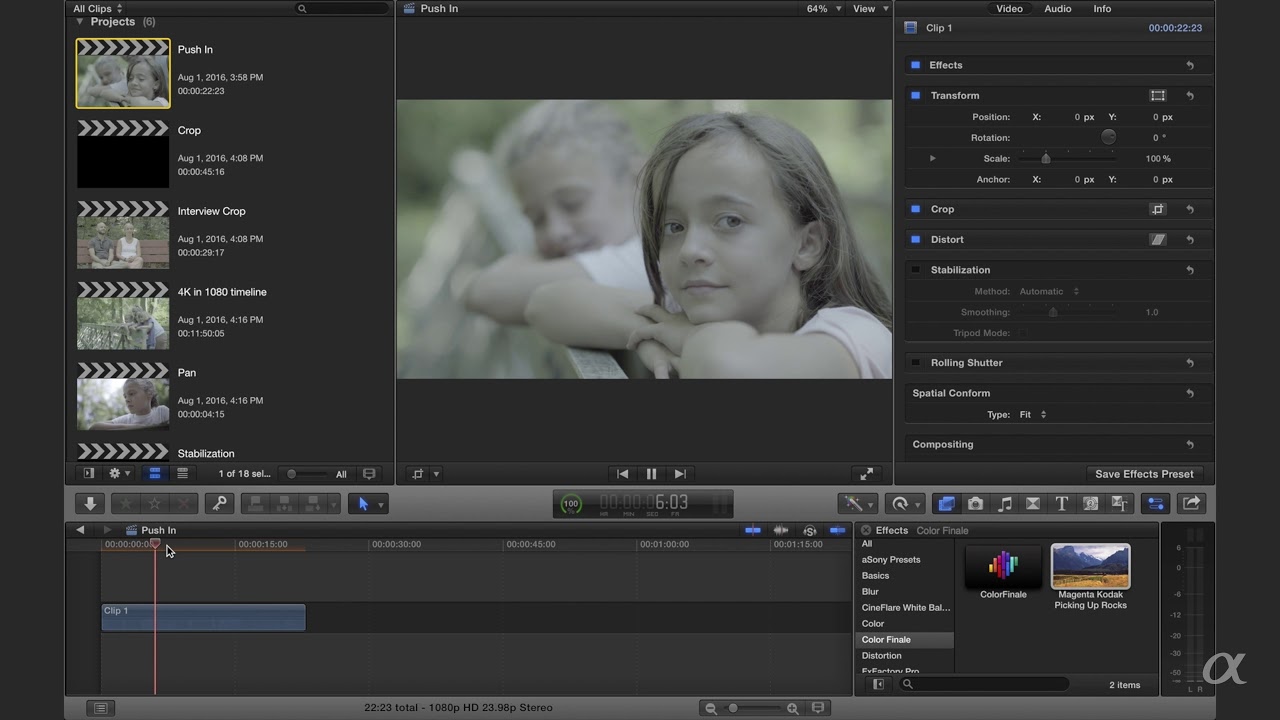Viewport: 1280px width, 720px height.
Task: Open browser clip appearance button
Action: pyautogui.click(x=369, y=474)
